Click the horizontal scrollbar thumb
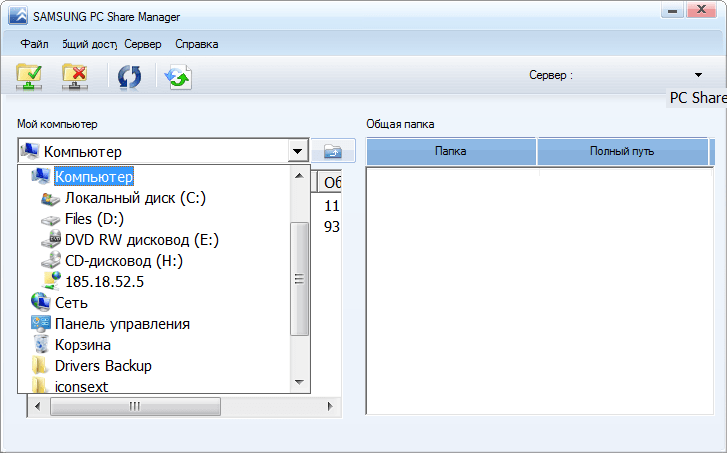Screen dimensions: 727x453 [135, 406]
